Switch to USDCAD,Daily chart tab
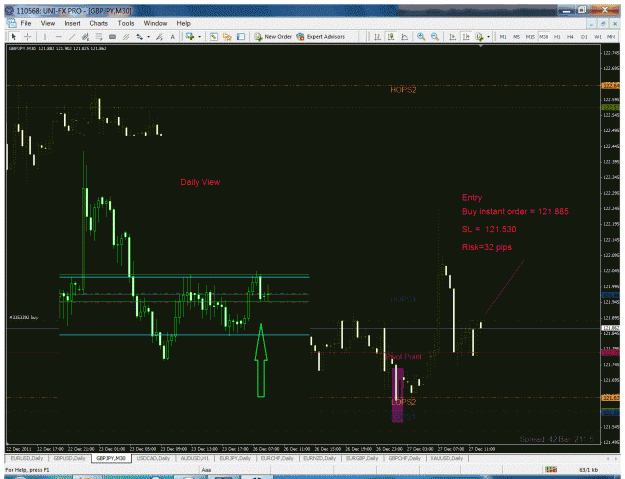625x479 pixels. click(153, 458)
